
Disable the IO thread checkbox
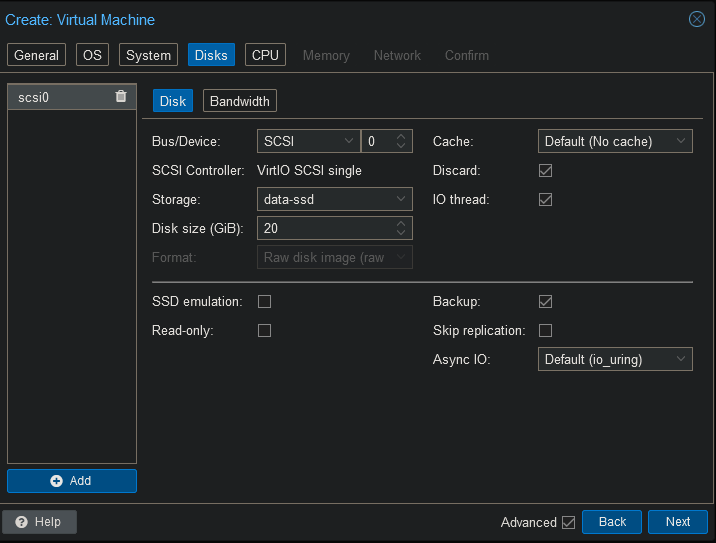coord(545,200)
